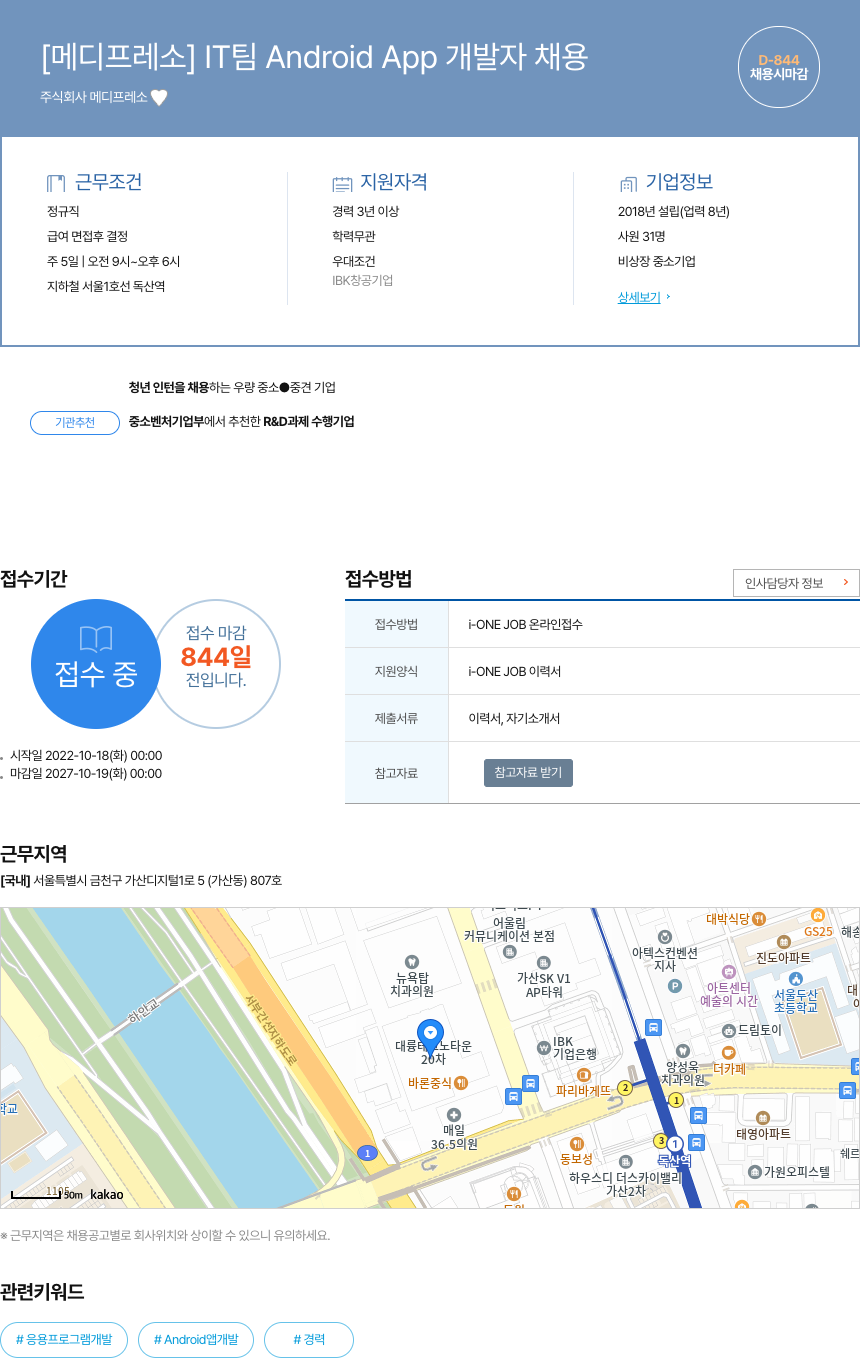The width and height of the screenshot is (860, 1359).
Task: Click the open book icon in 접수 중 circle
Action: (96, 640)
